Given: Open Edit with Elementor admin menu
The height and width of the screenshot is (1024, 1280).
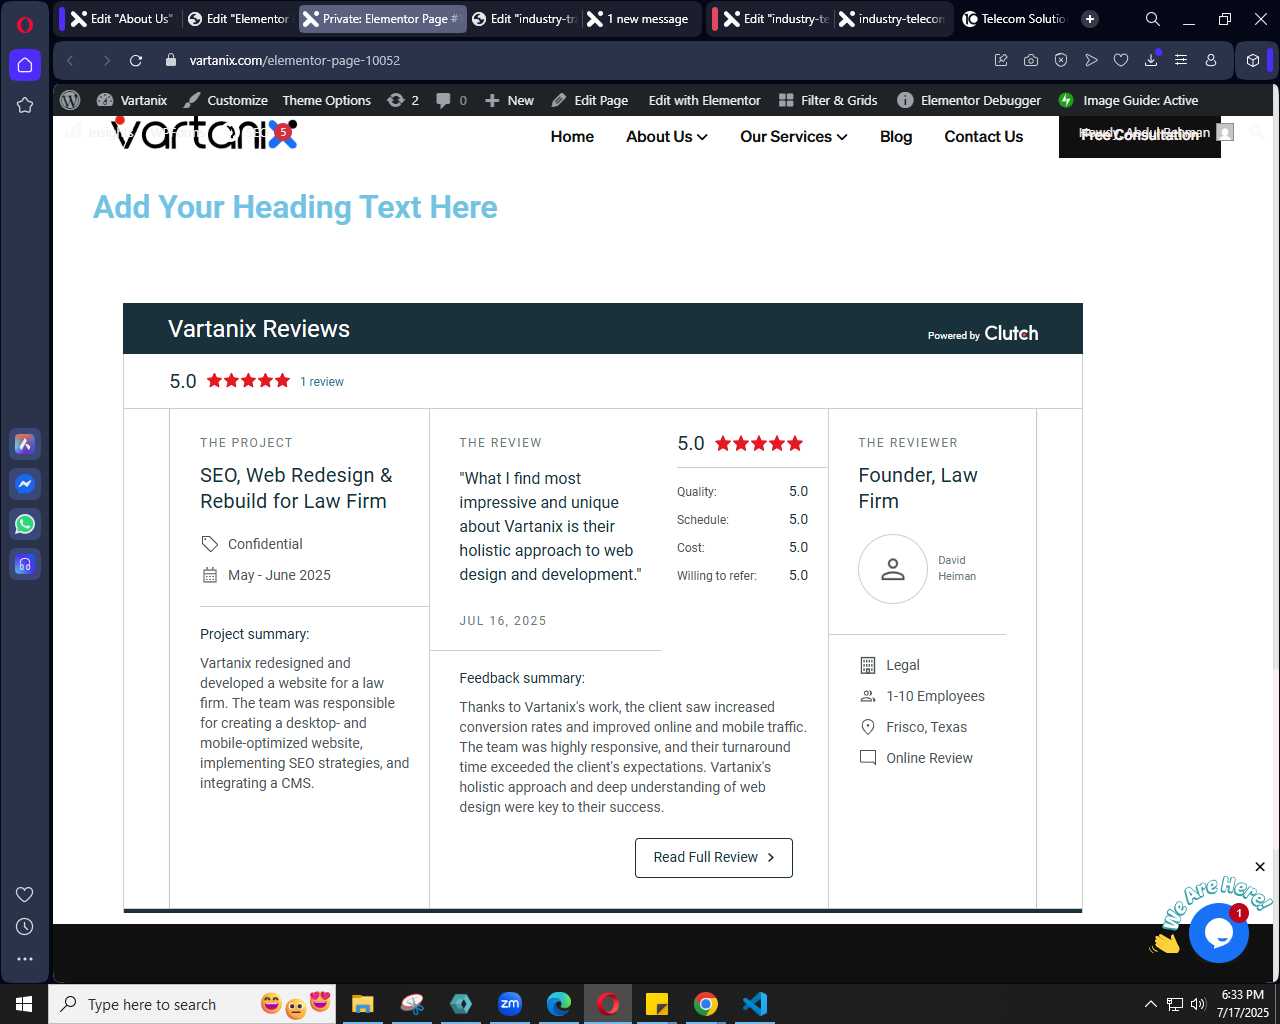Looking at the screenshot, I should [x=704, y=100].
